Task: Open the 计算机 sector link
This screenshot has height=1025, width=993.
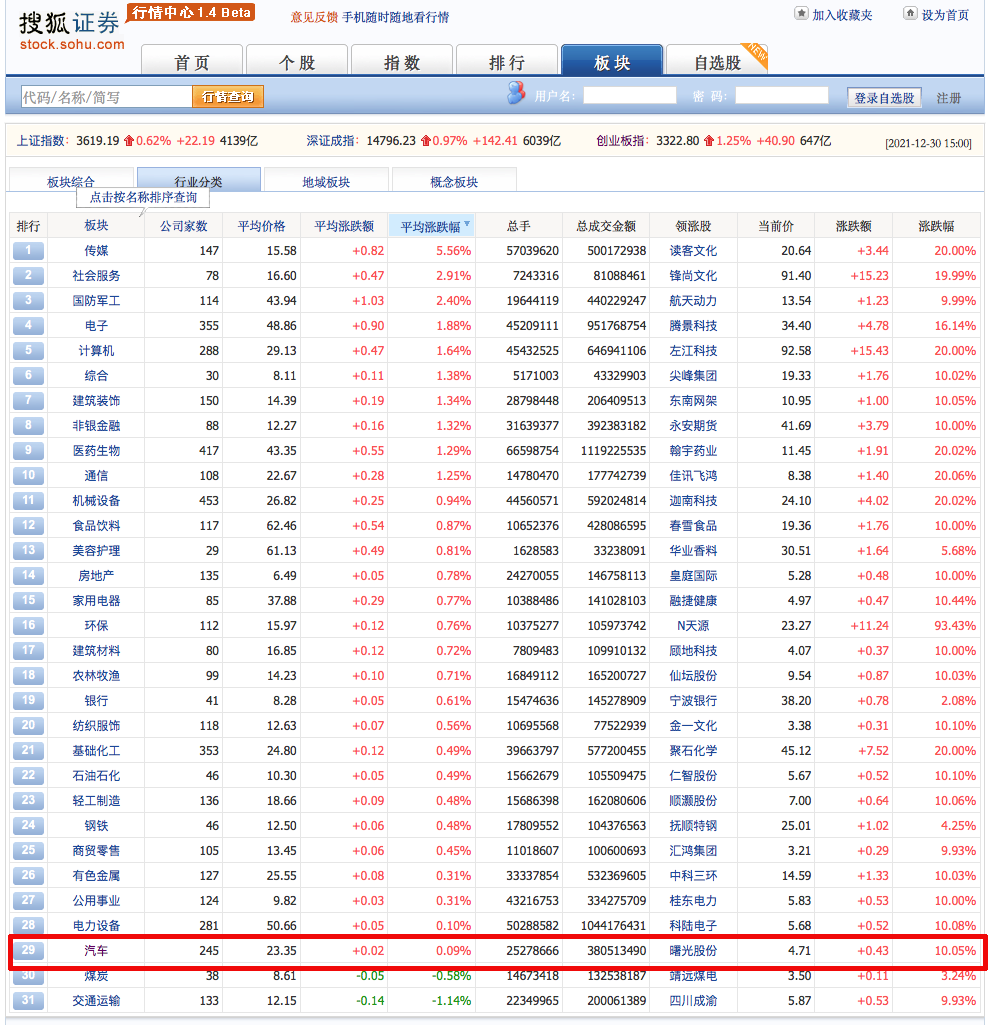Action: [96, 350]
